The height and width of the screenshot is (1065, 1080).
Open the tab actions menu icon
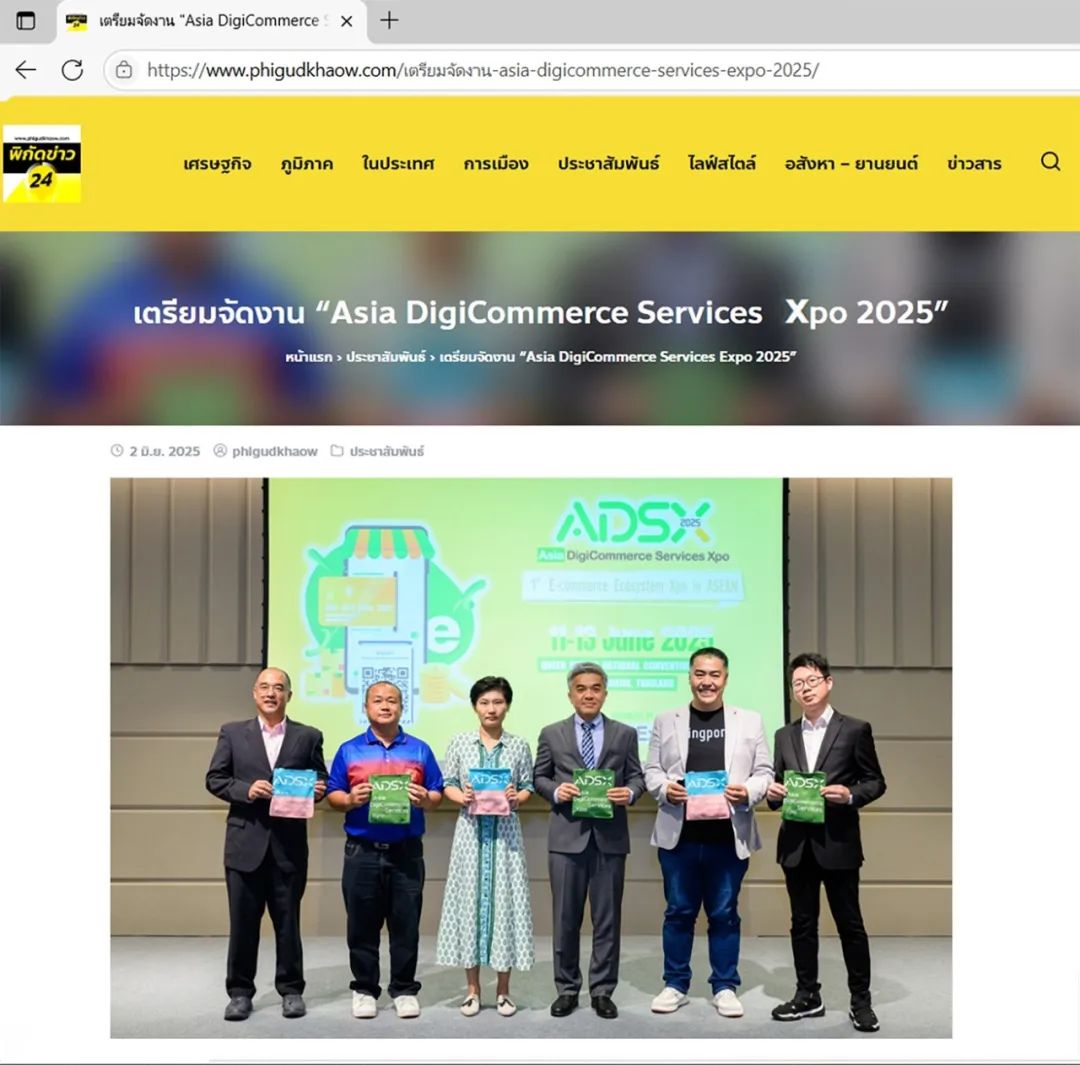[x=25, y=21]
